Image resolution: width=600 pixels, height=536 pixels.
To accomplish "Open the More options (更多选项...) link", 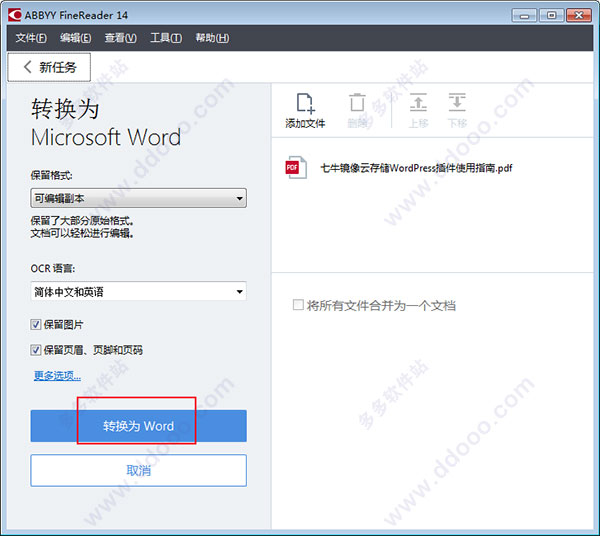I will tap(57, 376).
